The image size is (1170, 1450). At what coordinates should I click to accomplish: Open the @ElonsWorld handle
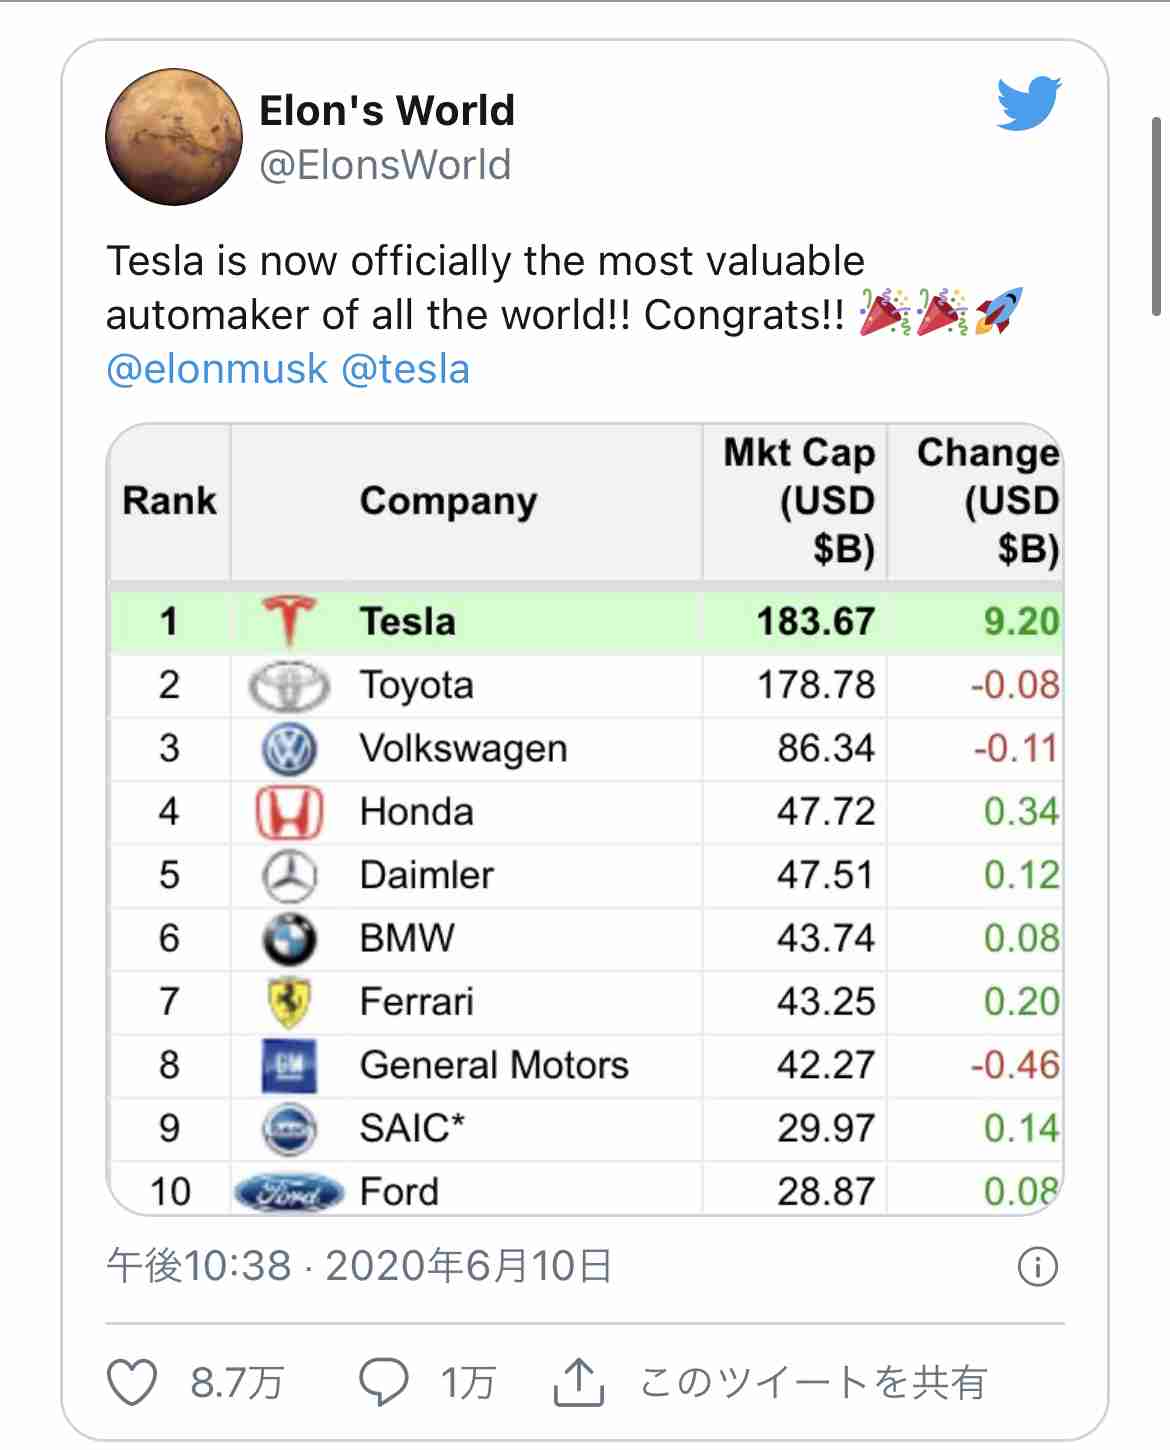pos(385,165)
